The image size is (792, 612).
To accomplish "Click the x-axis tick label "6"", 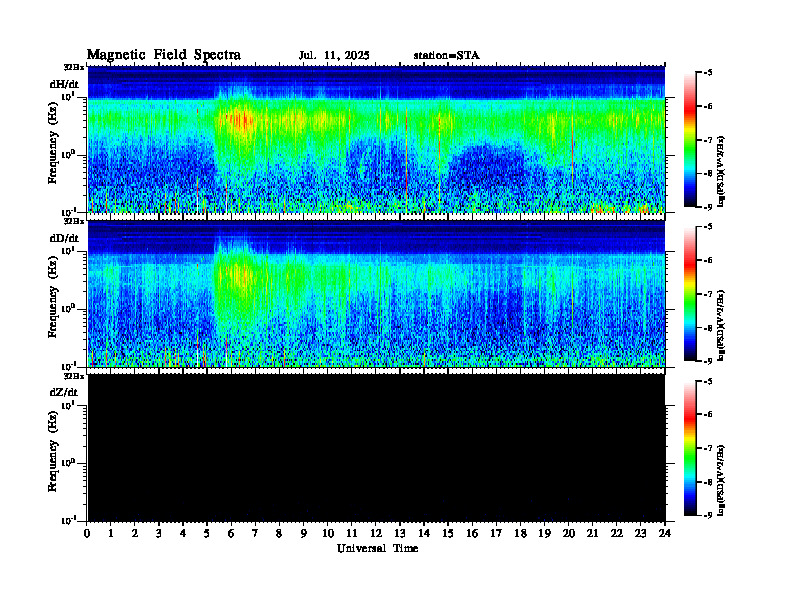I will tap(231, 533).
